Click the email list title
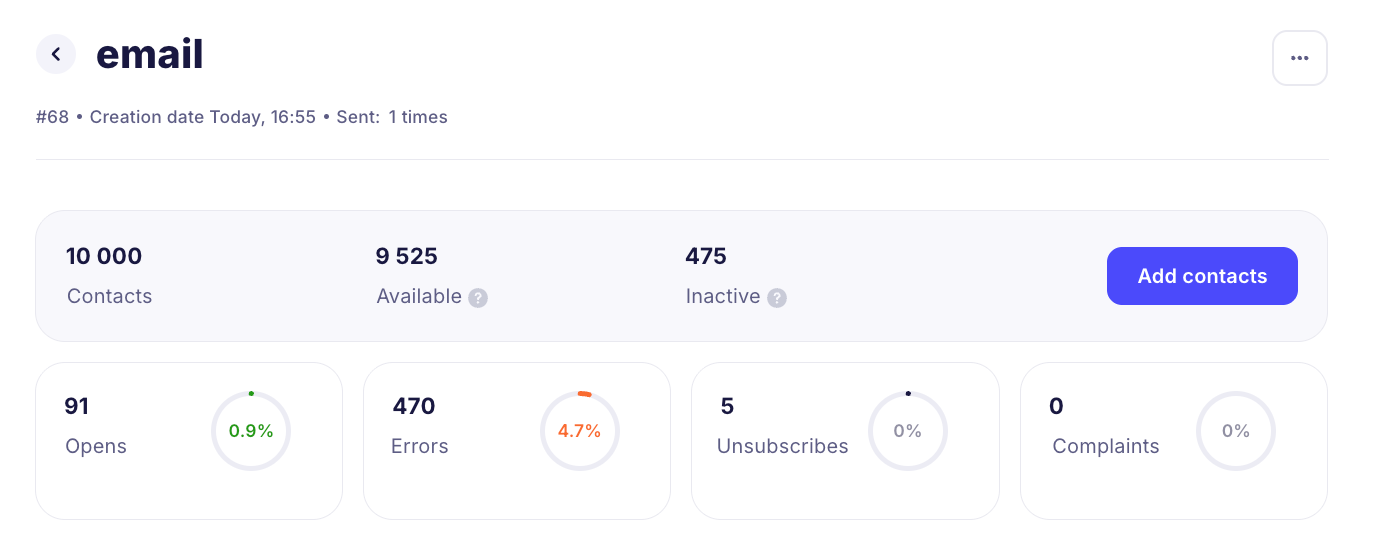Screen dimensions: 1377x547 point(149,54)
